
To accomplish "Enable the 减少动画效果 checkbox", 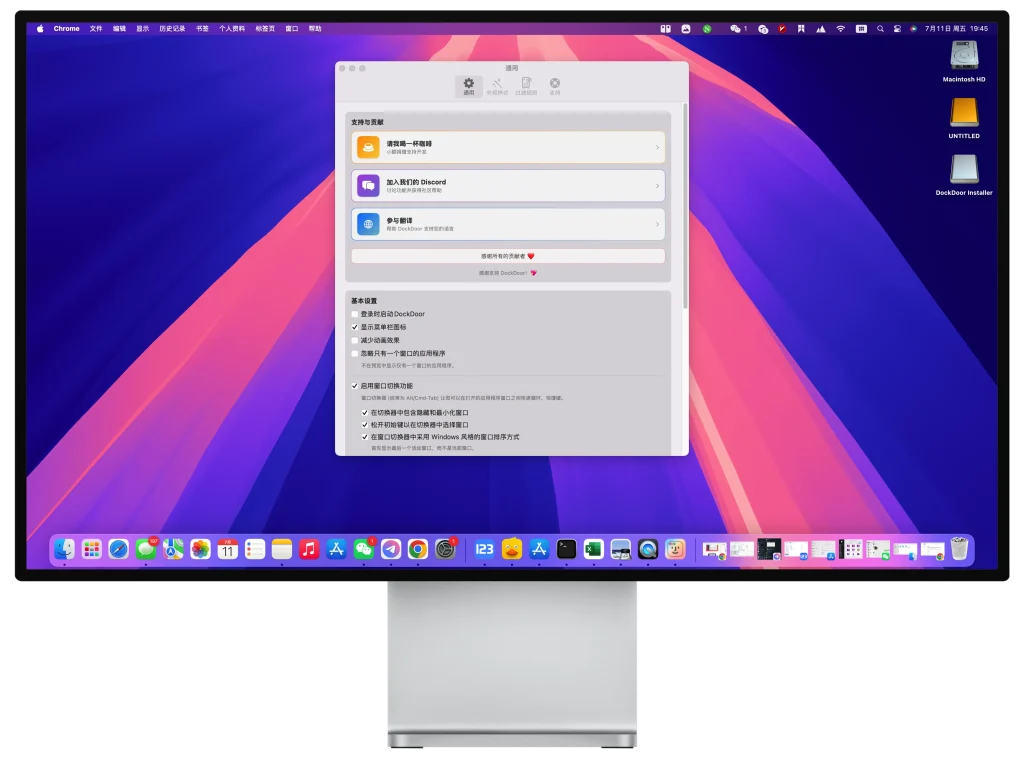I will [x=353, y=340].
